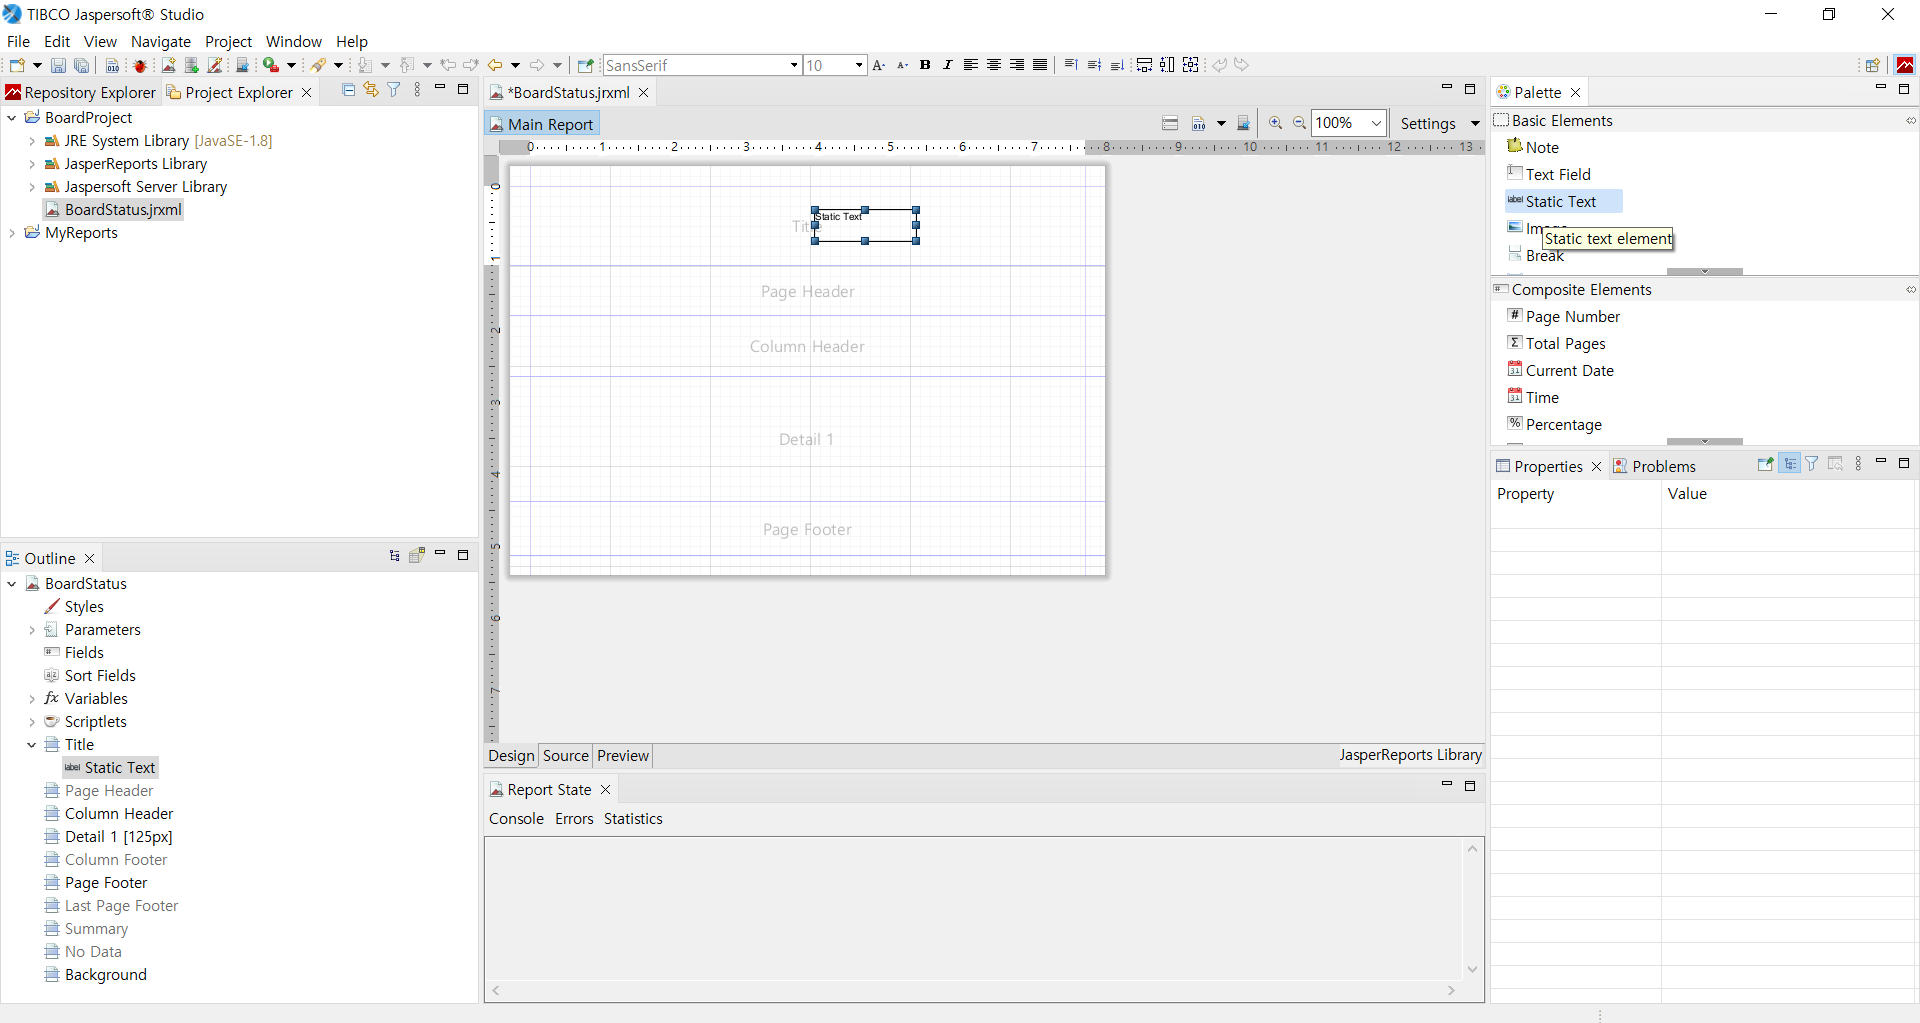This screenshot has width=1920, height=1023.
Task: Click the Bold formatting icon
Action: tap(925, 65)
